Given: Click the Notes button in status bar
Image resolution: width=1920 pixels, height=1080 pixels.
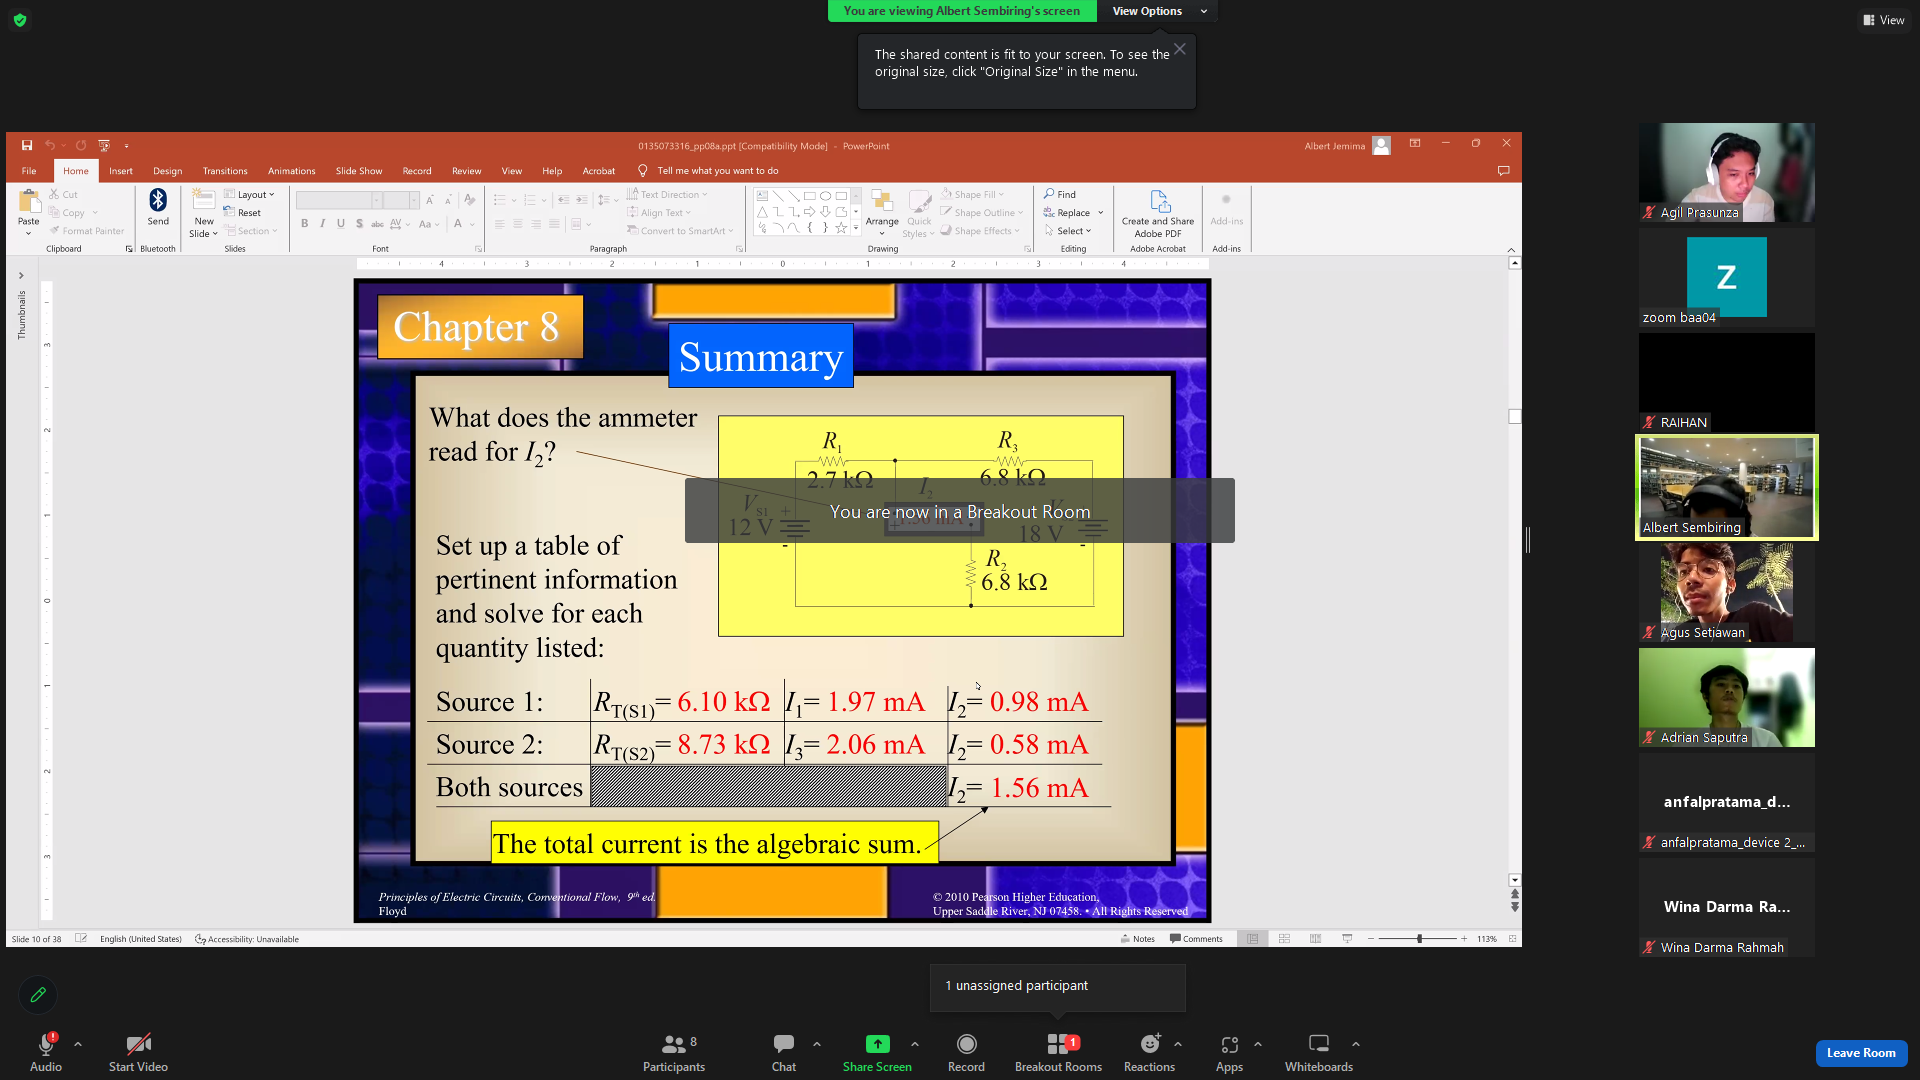Looking at the screenshot, I should (1138, 939).
